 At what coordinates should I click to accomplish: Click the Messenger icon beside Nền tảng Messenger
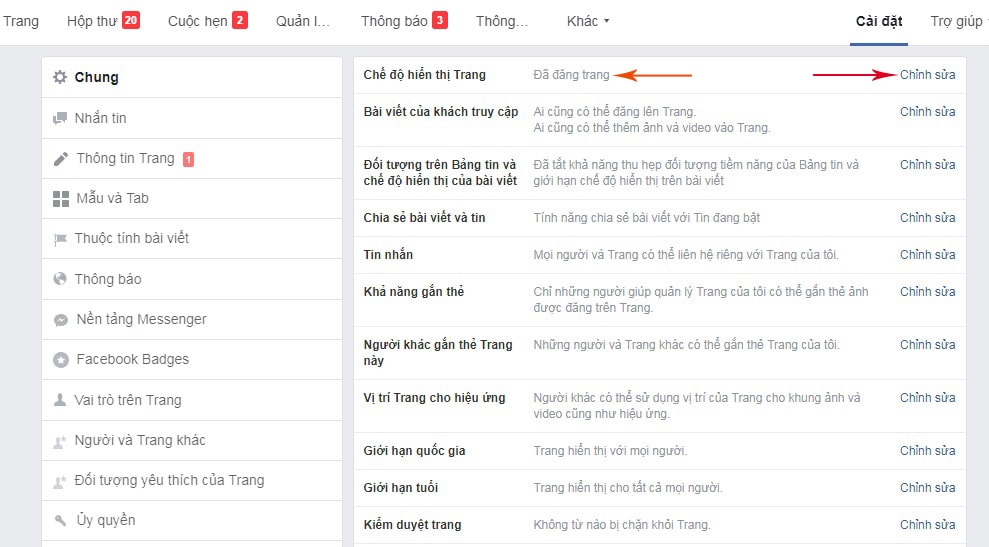61,320
